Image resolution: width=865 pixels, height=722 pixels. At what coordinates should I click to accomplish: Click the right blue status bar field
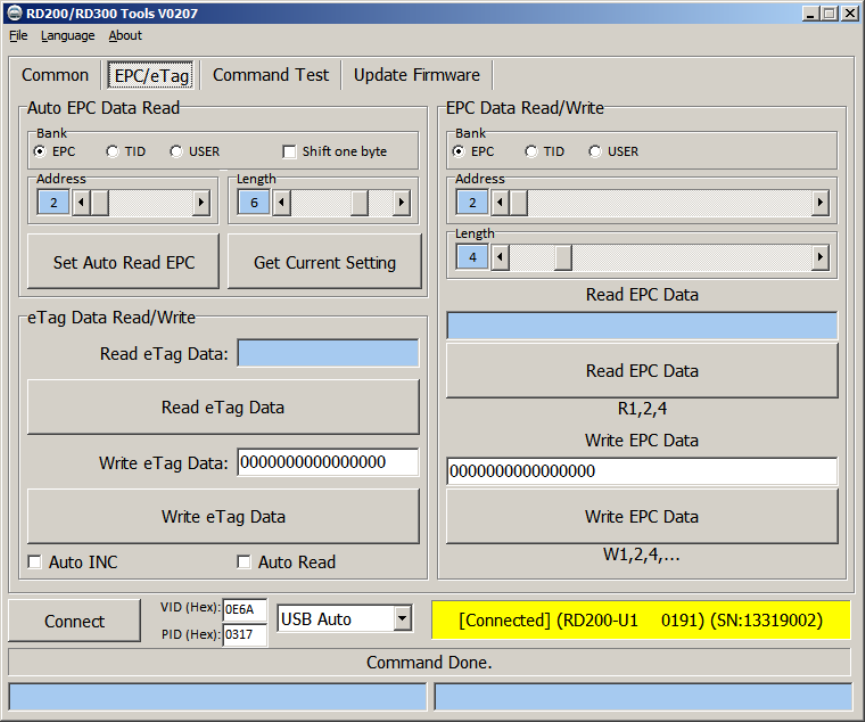coord(643,697)
